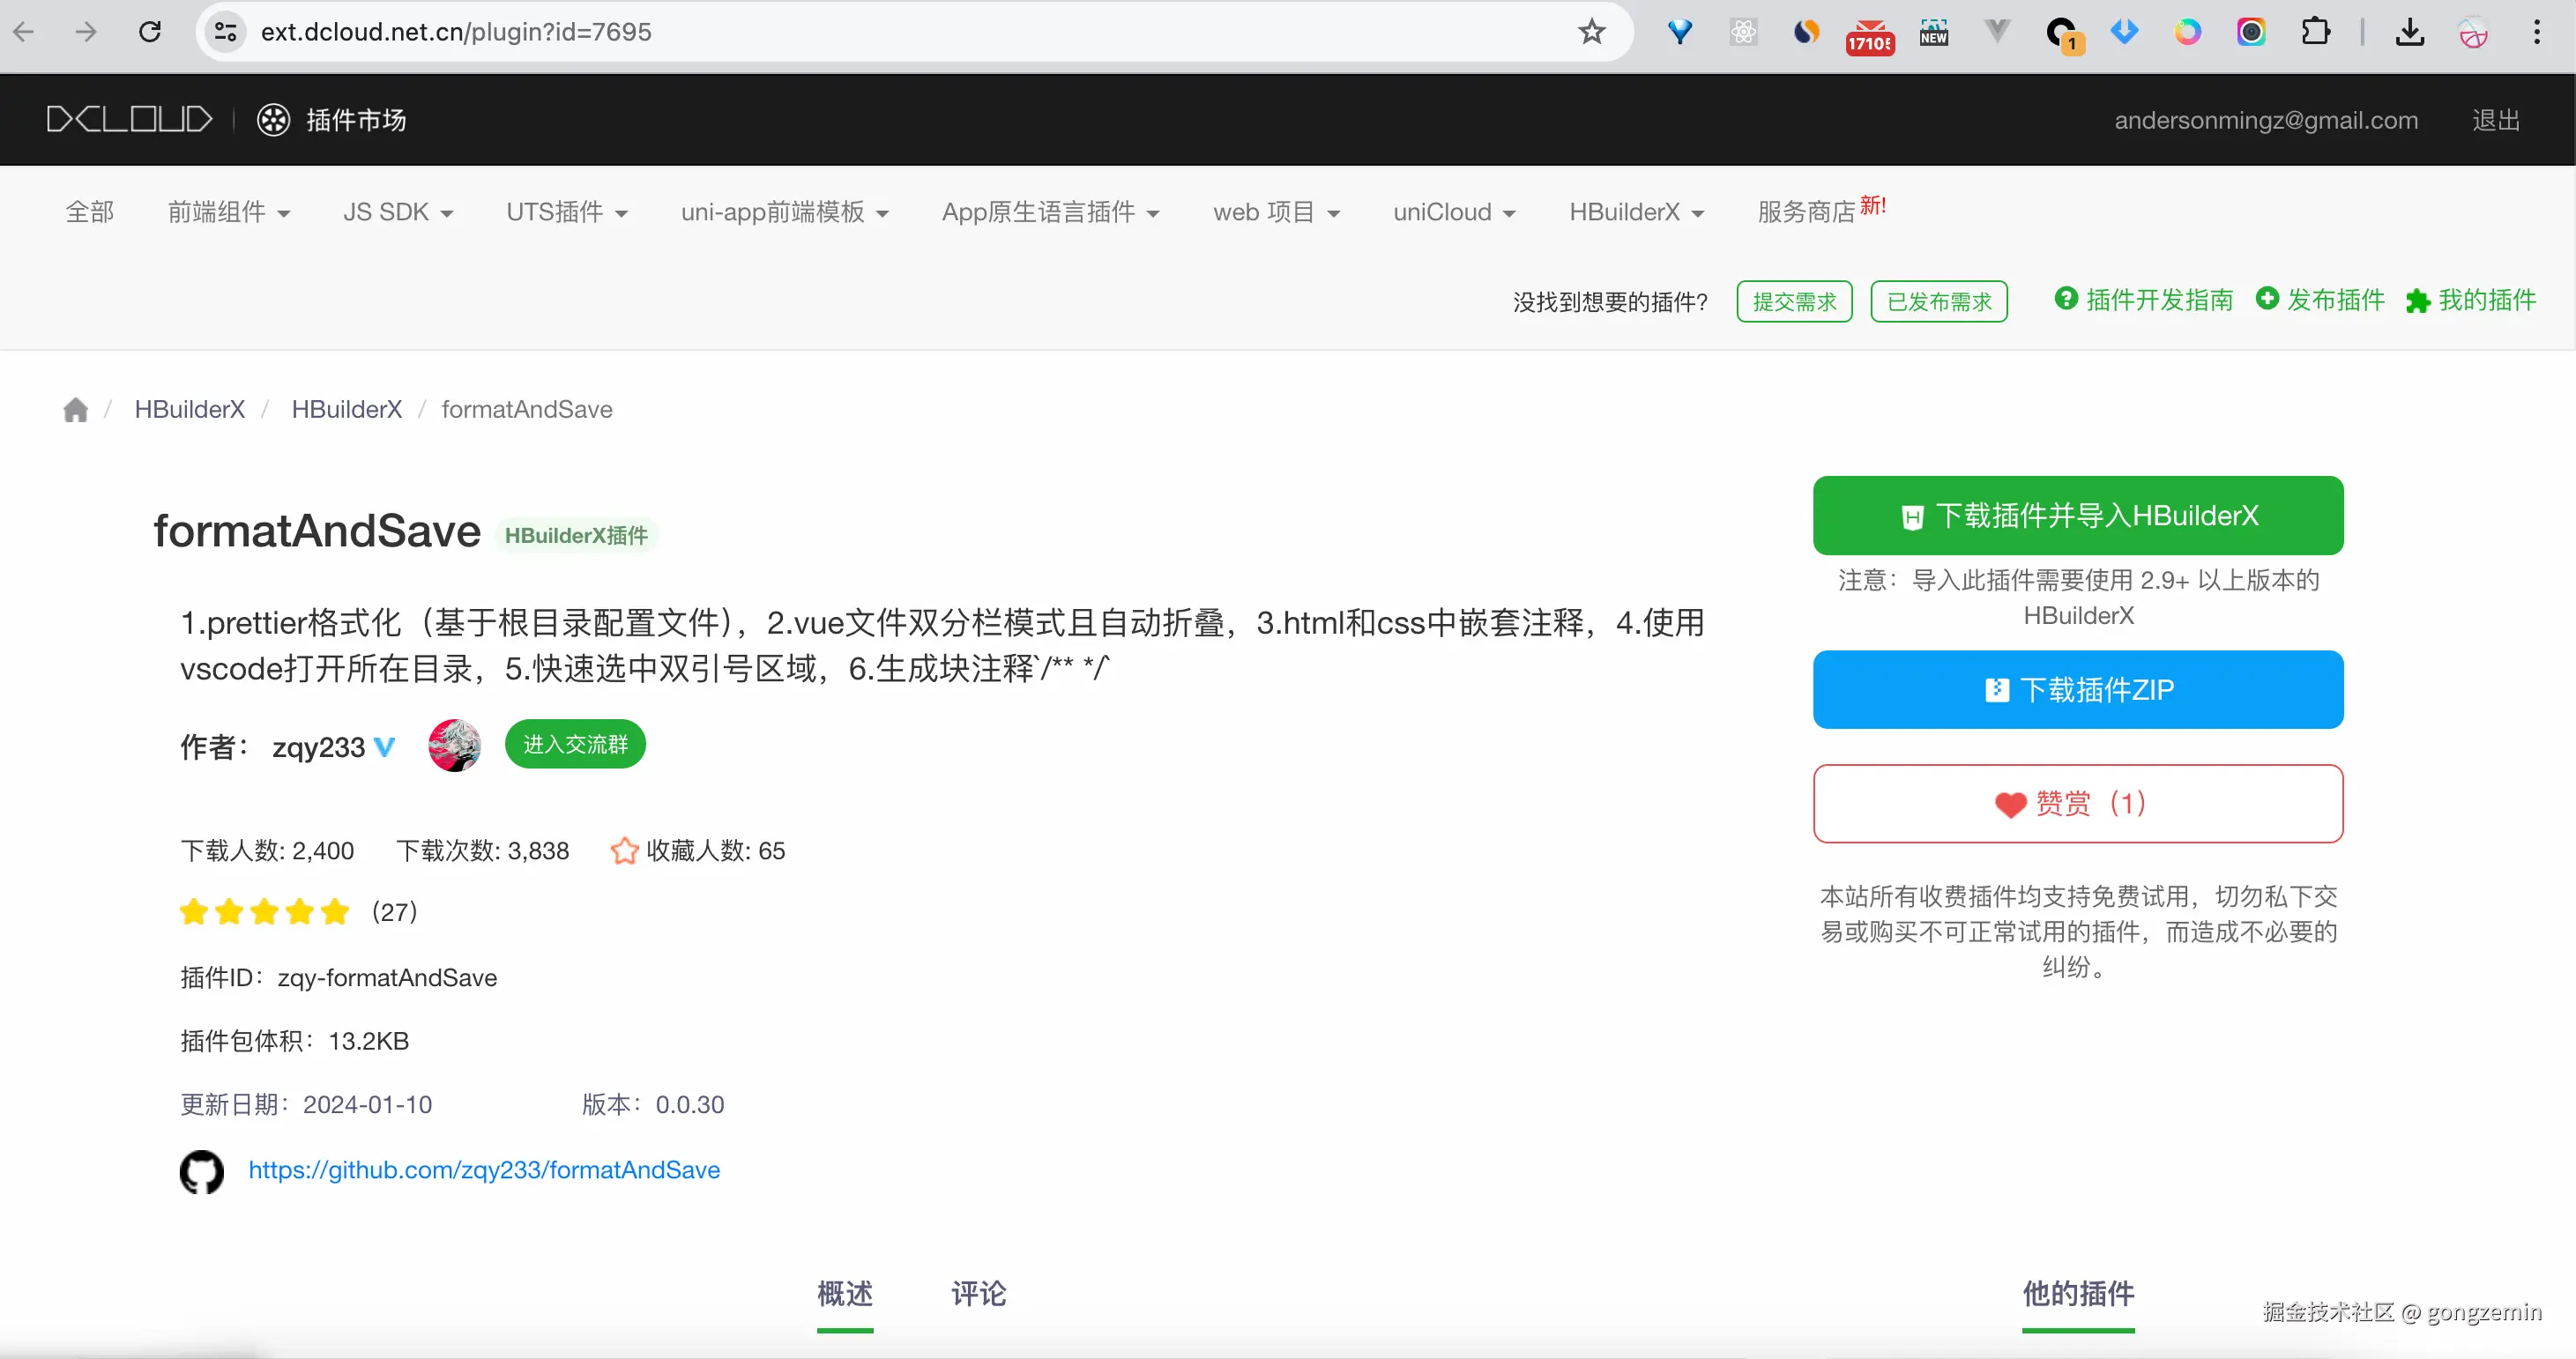Image resolution: width=2576 pixels, height=1359 pixels.
Task: Open the browser extensions puzzle icon
Action: coord(2315,32)
